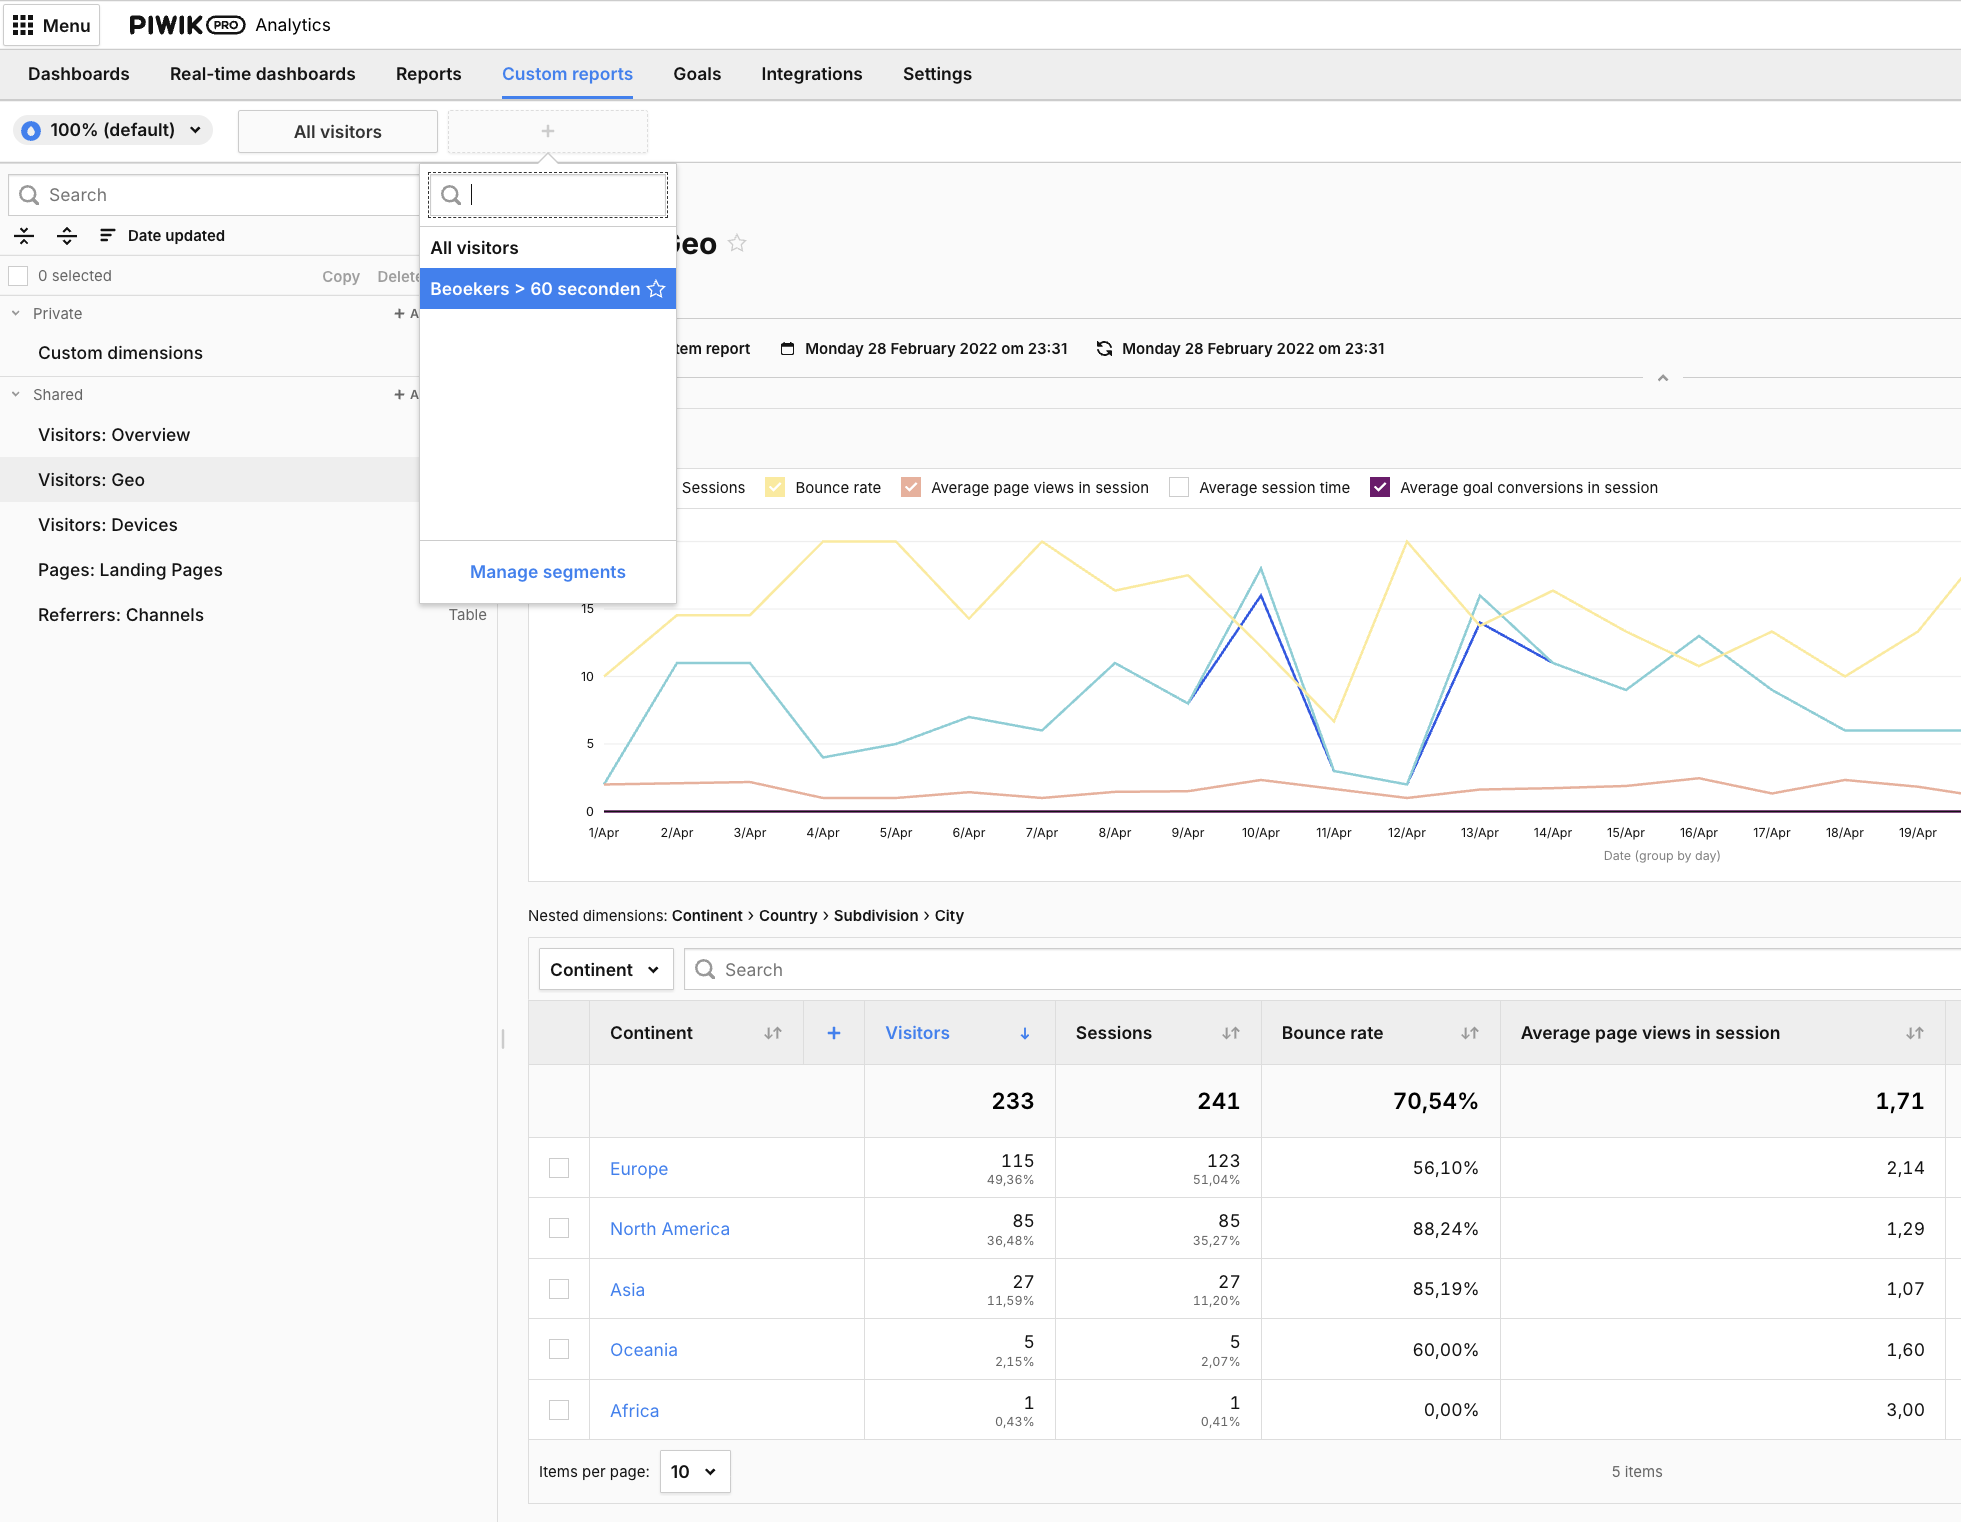Screen dimensions: 1961x1522
Task: Go to Dashboards tab
Action: coord(79,74)
